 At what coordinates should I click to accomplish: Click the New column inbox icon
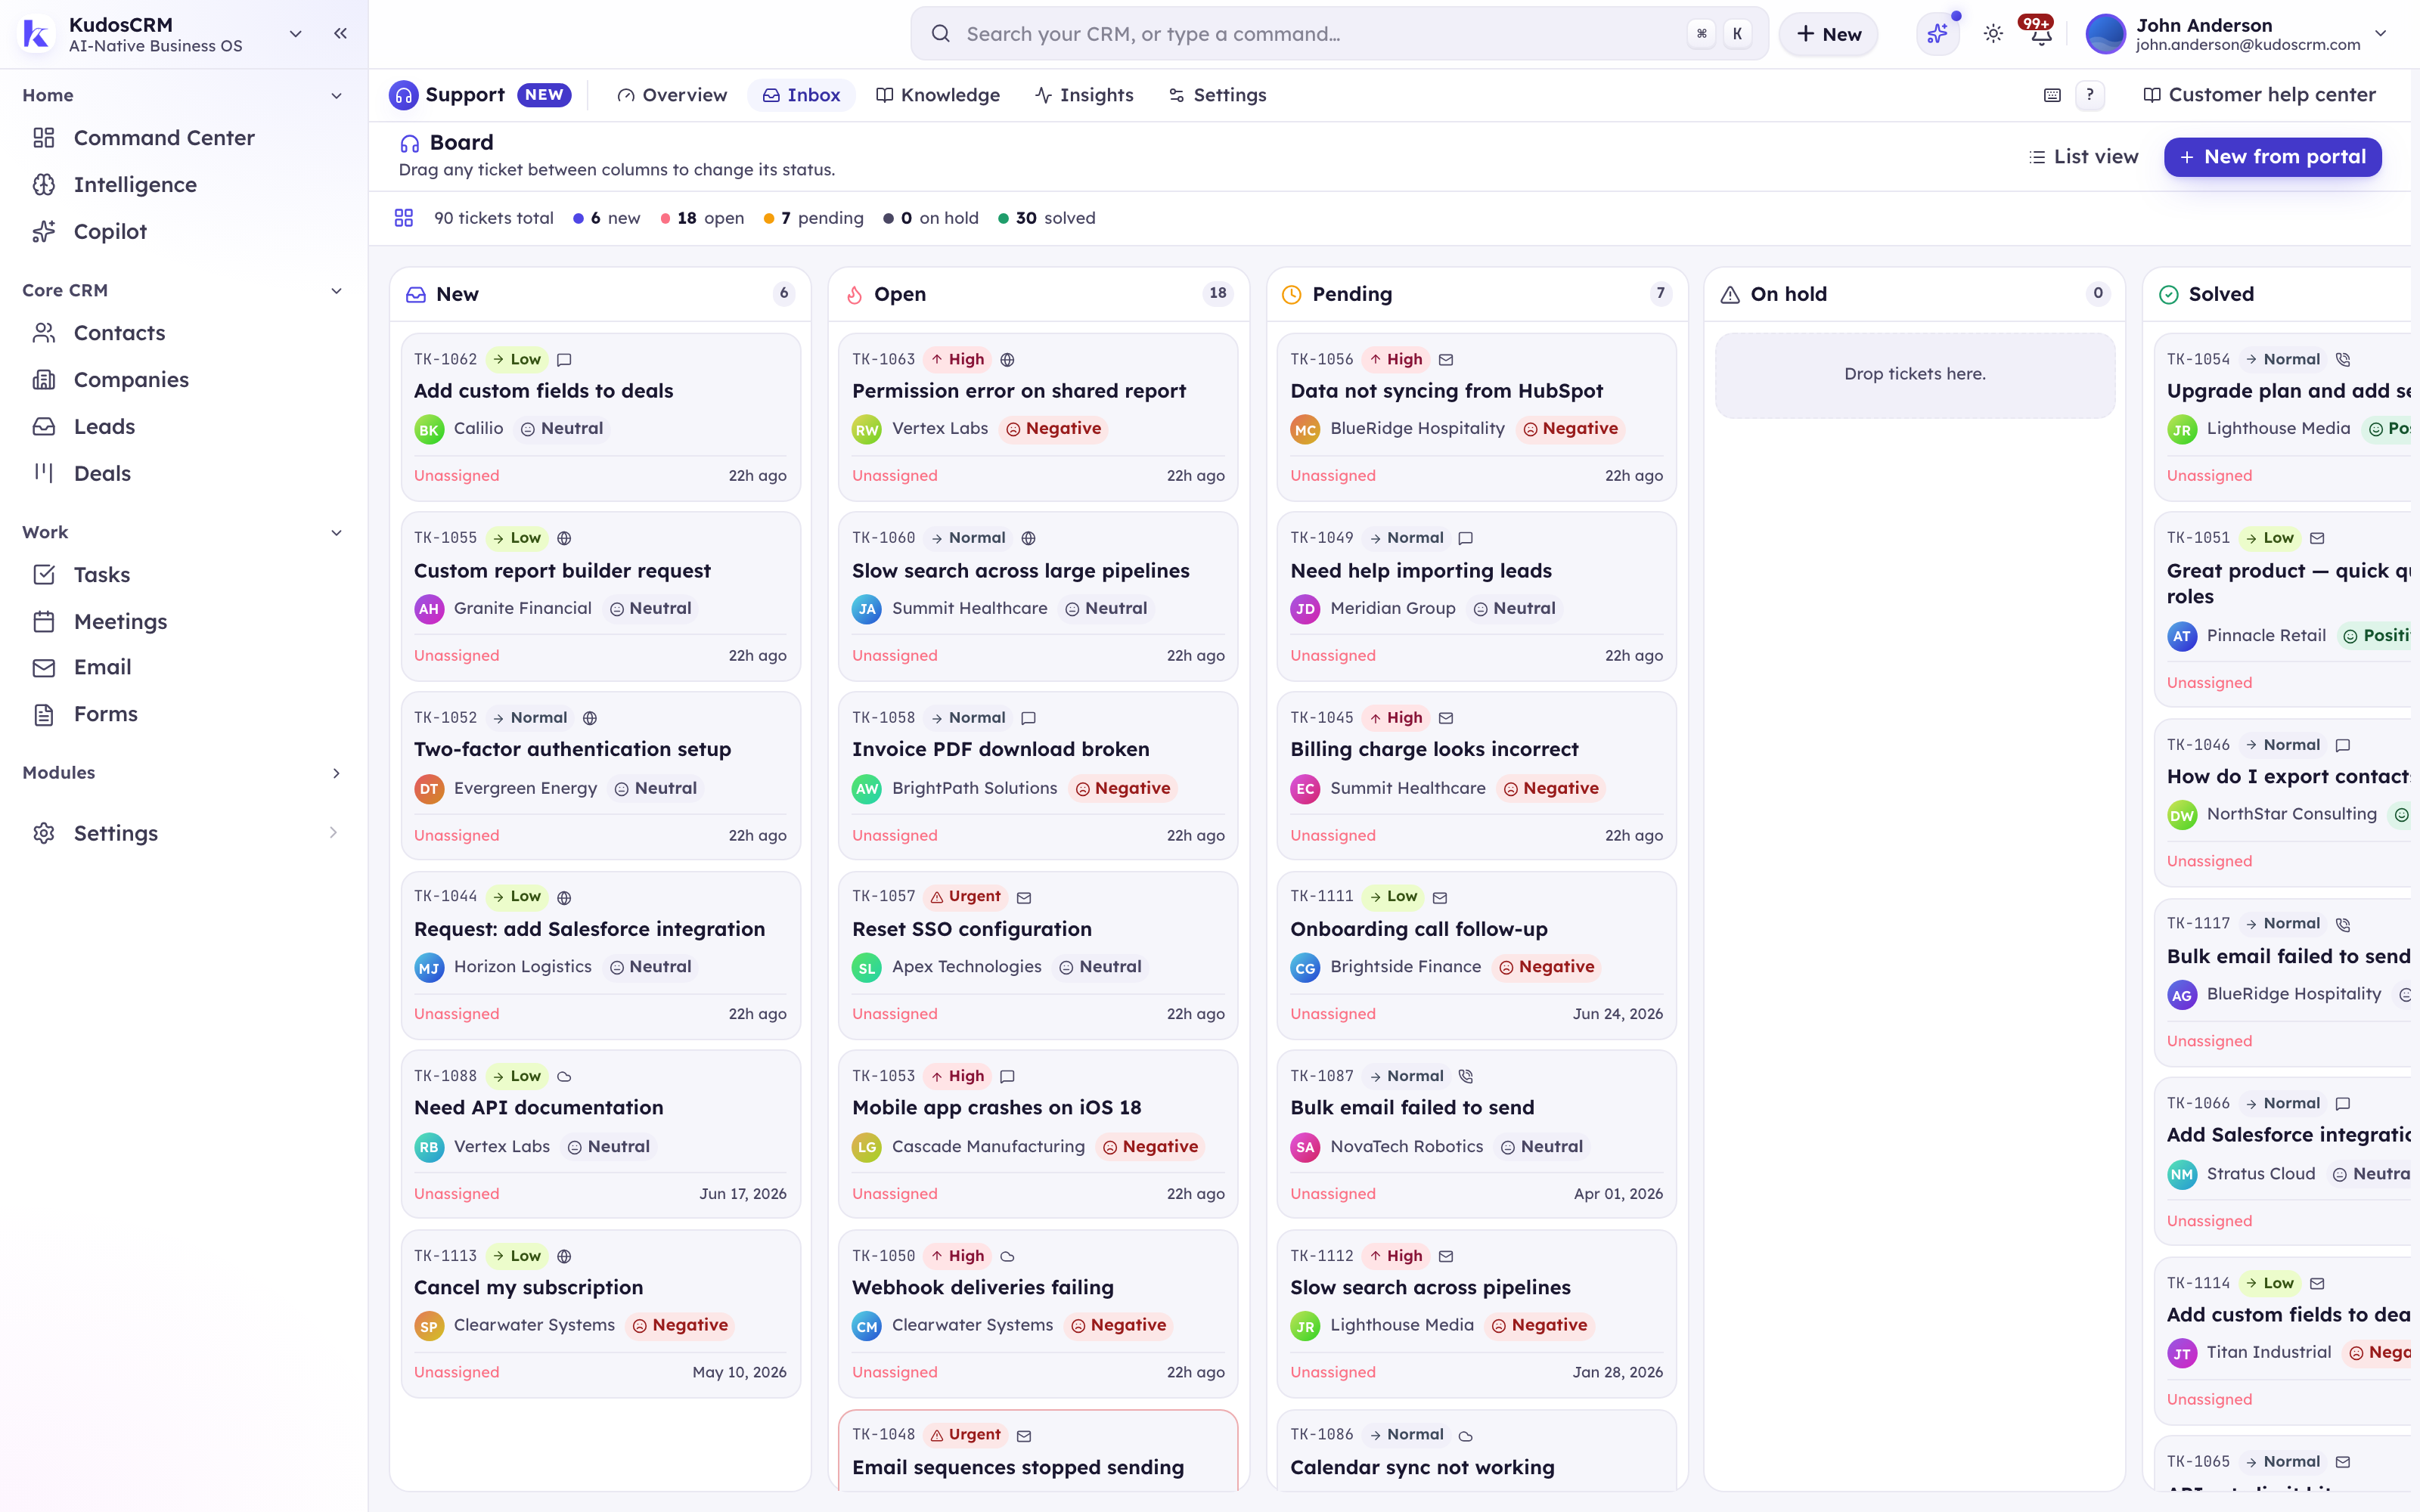416,294
